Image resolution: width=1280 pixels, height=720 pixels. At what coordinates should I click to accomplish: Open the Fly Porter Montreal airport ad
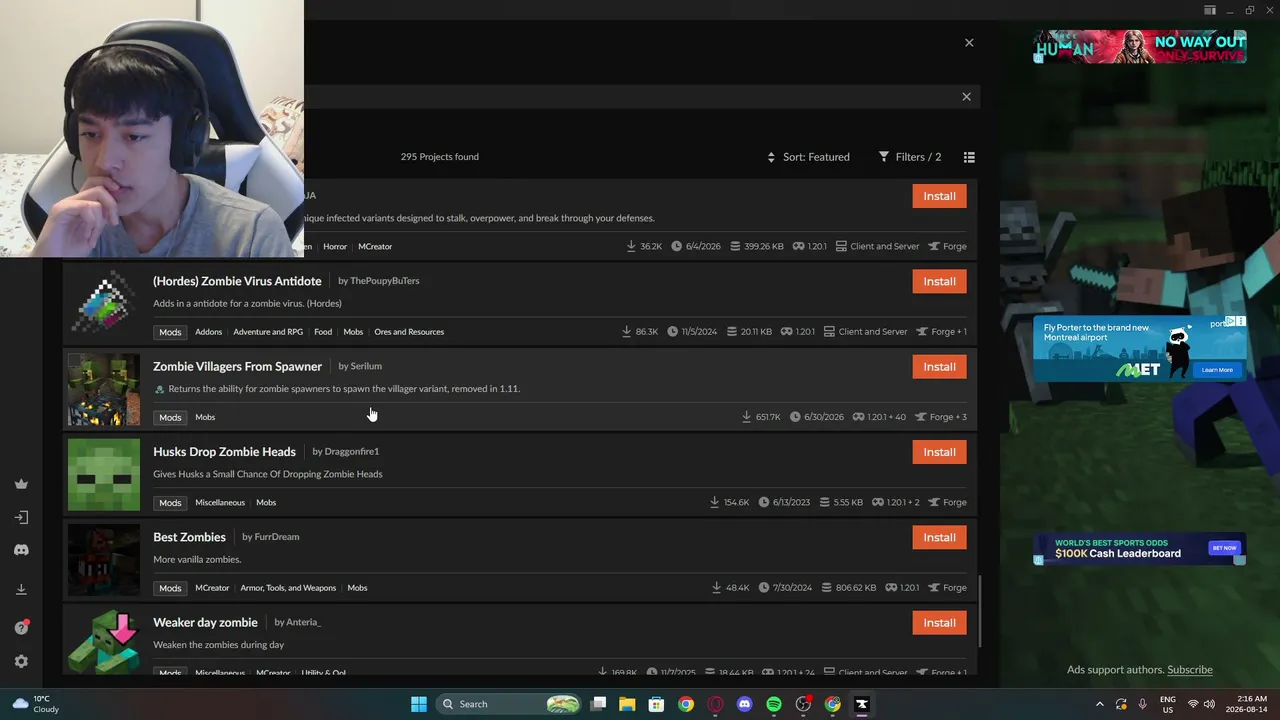pyautogui.click(x=1139, y=348)
